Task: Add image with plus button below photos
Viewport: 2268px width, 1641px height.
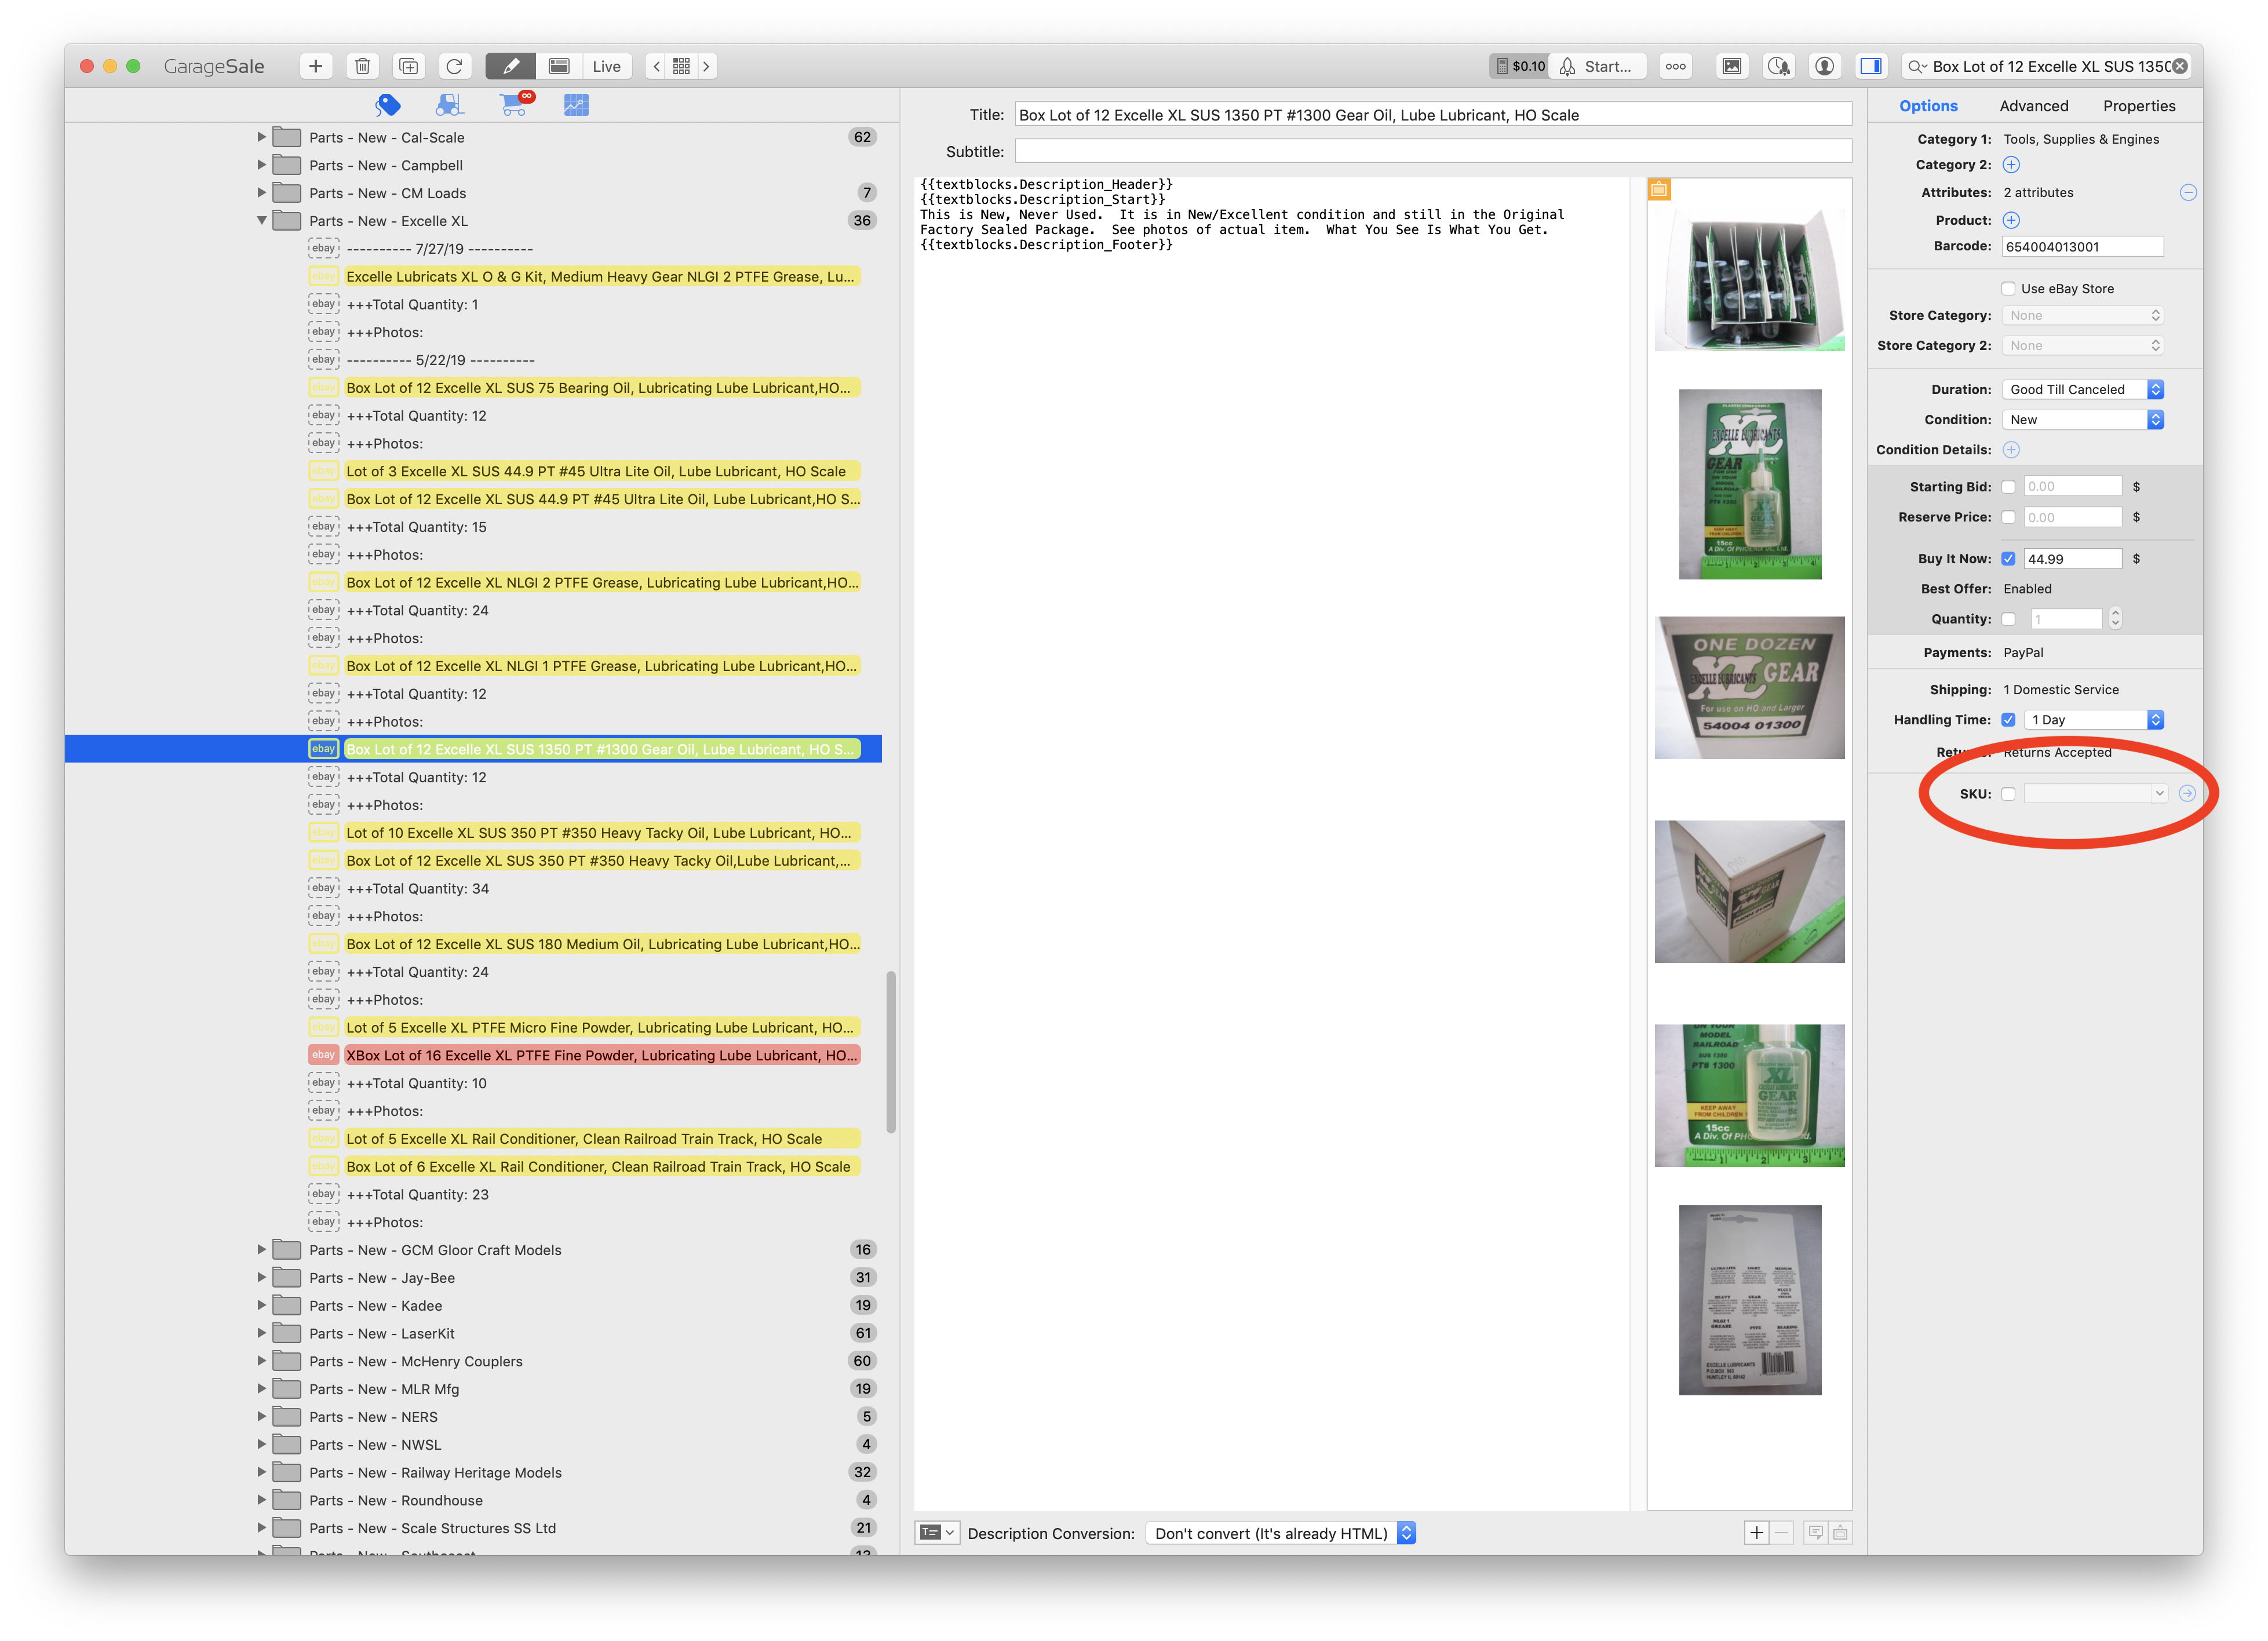Action: click(x=1755, y=1534)
